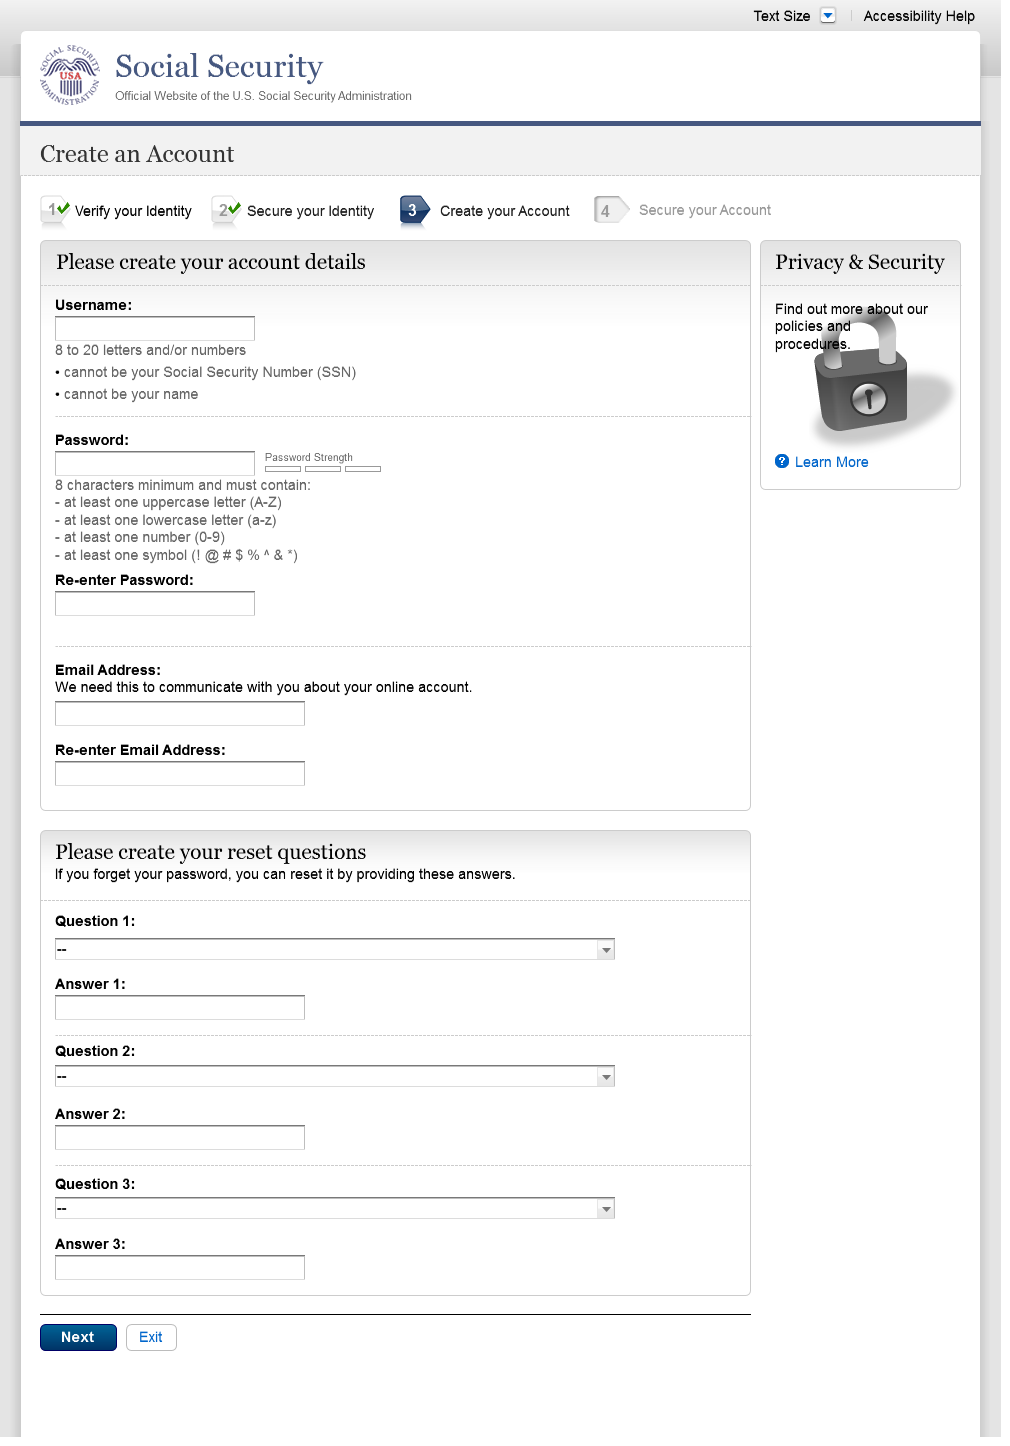Focus the Username input field
The image size is (1010, 1446).
[155, 328]
